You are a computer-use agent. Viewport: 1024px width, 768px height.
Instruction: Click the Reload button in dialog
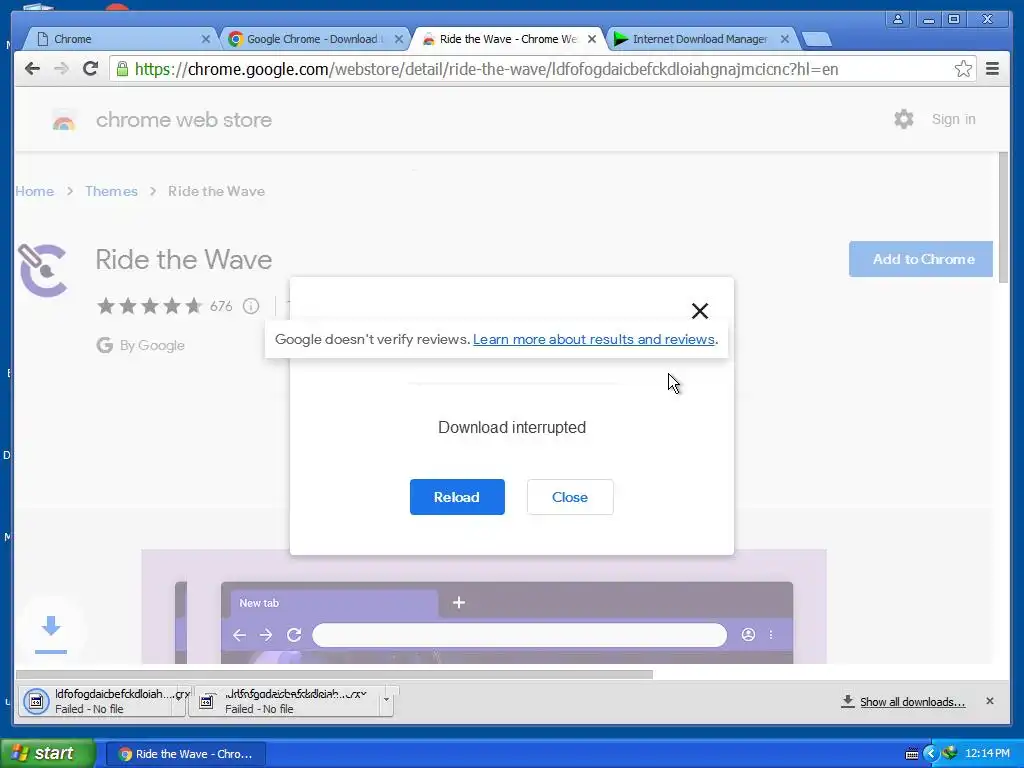point(457,497)
